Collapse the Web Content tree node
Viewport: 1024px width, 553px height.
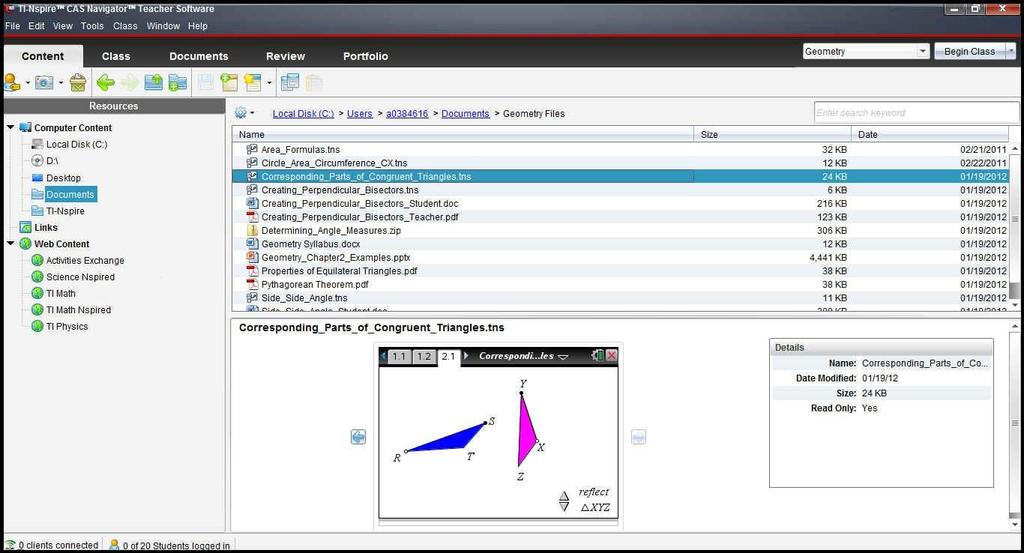pyautogui.click(x=10, y=244)
